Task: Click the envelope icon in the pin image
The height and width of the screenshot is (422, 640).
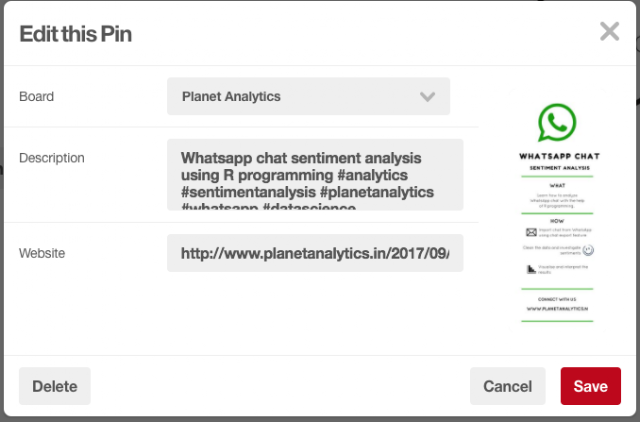Action: click(531, 231)
